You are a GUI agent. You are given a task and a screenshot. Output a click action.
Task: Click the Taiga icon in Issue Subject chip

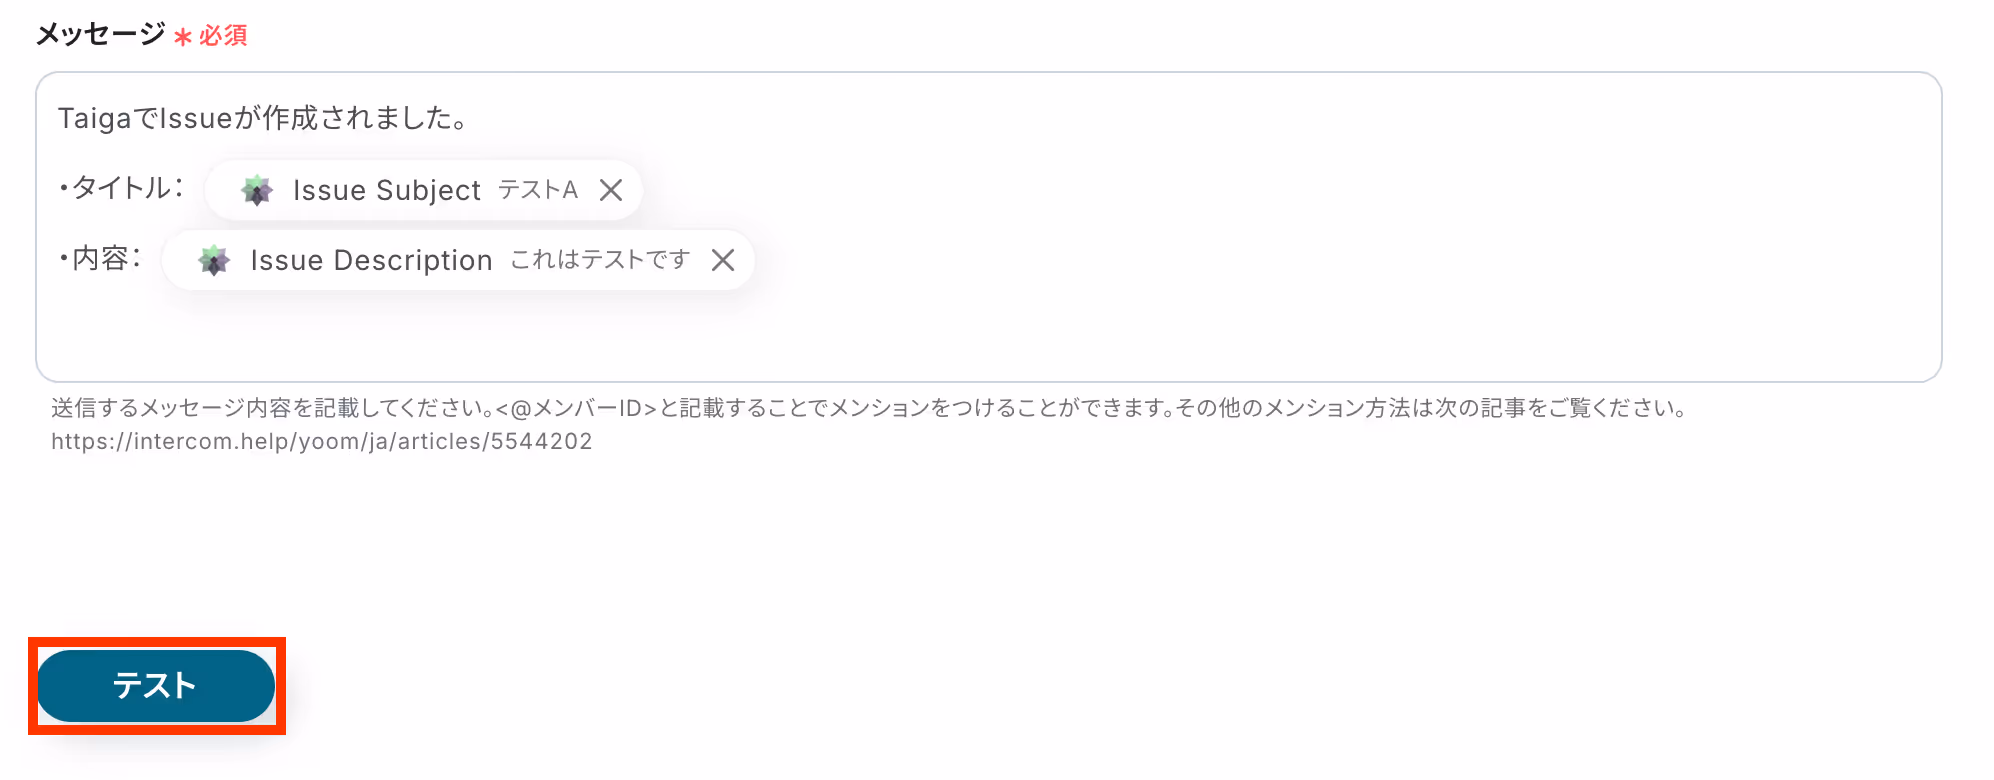(257, 190)
